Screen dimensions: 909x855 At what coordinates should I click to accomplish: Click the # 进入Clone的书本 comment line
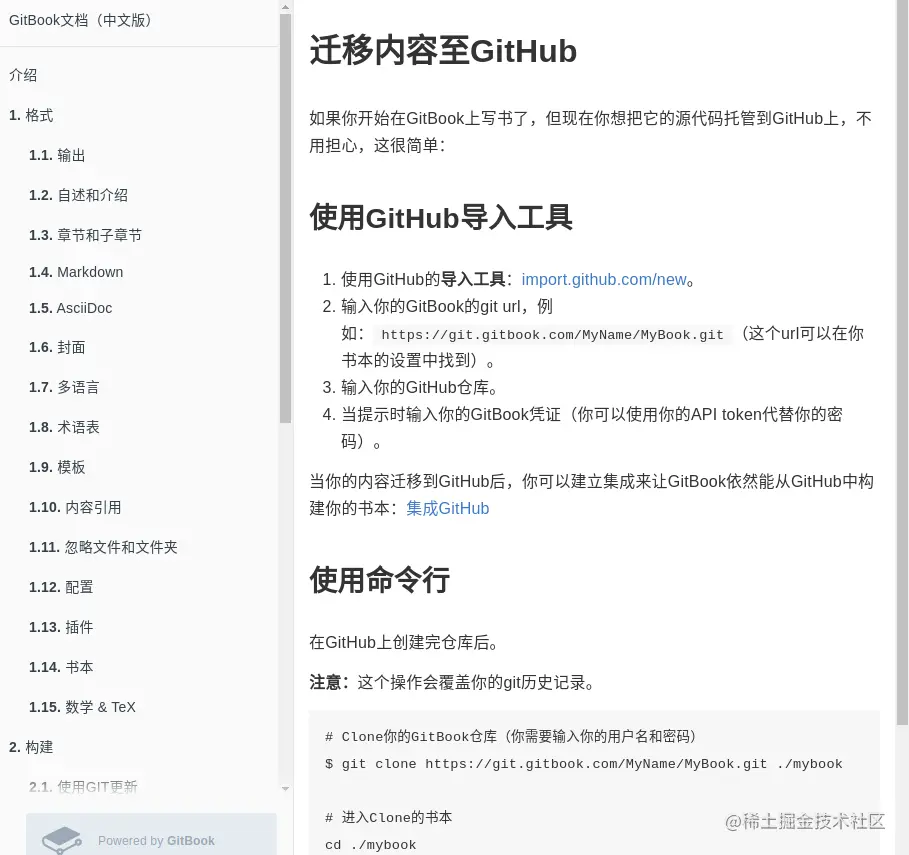point(388,818)
